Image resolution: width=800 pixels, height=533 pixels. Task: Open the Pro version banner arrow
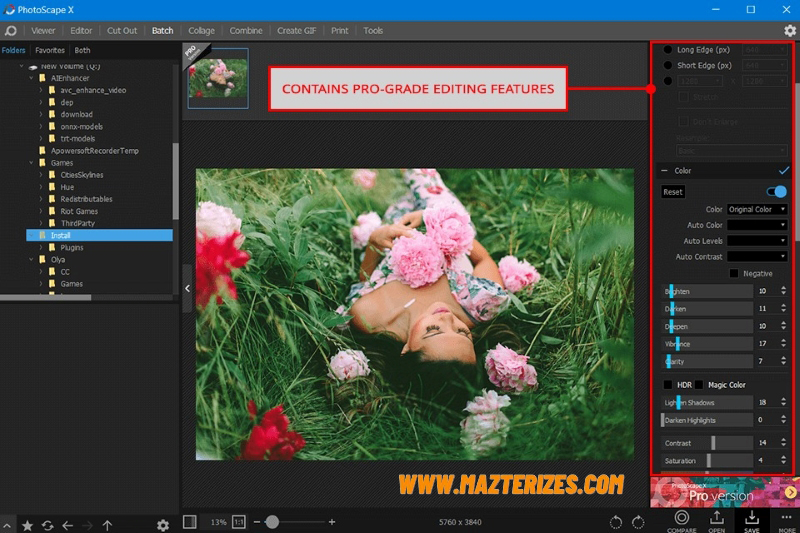[790, 492]
